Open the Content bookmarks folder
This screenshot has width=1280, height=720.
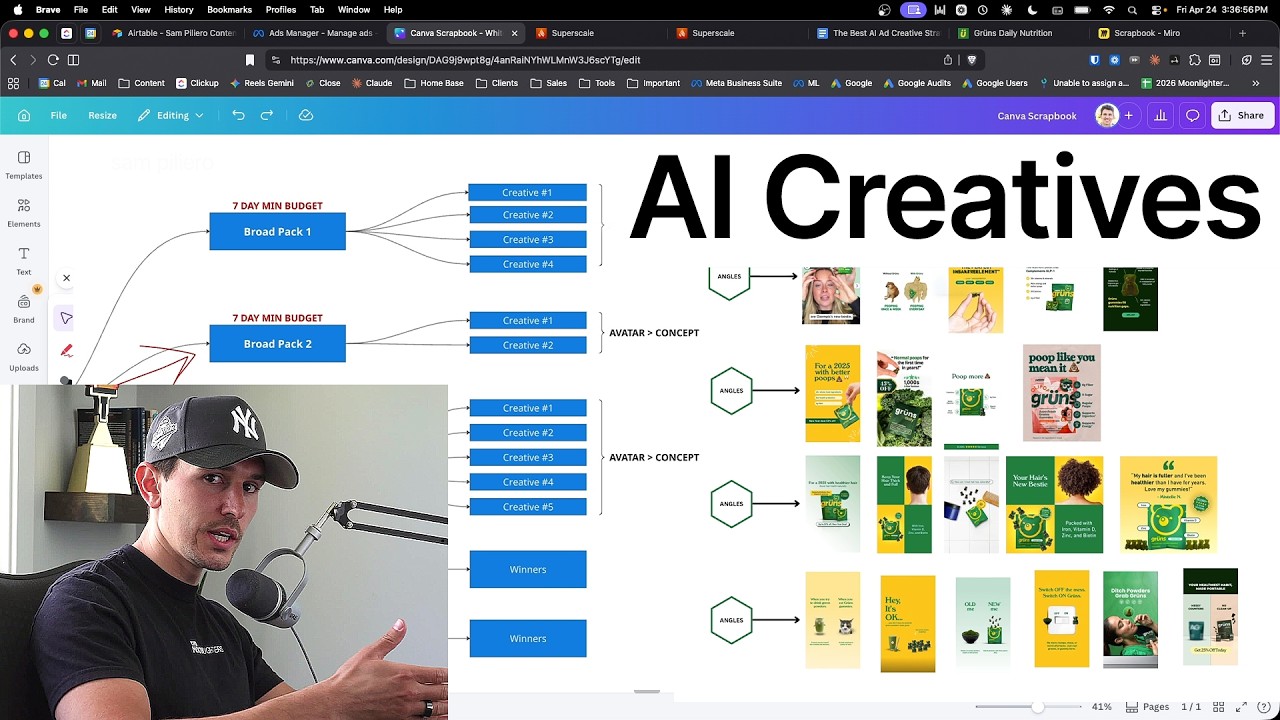141,83
